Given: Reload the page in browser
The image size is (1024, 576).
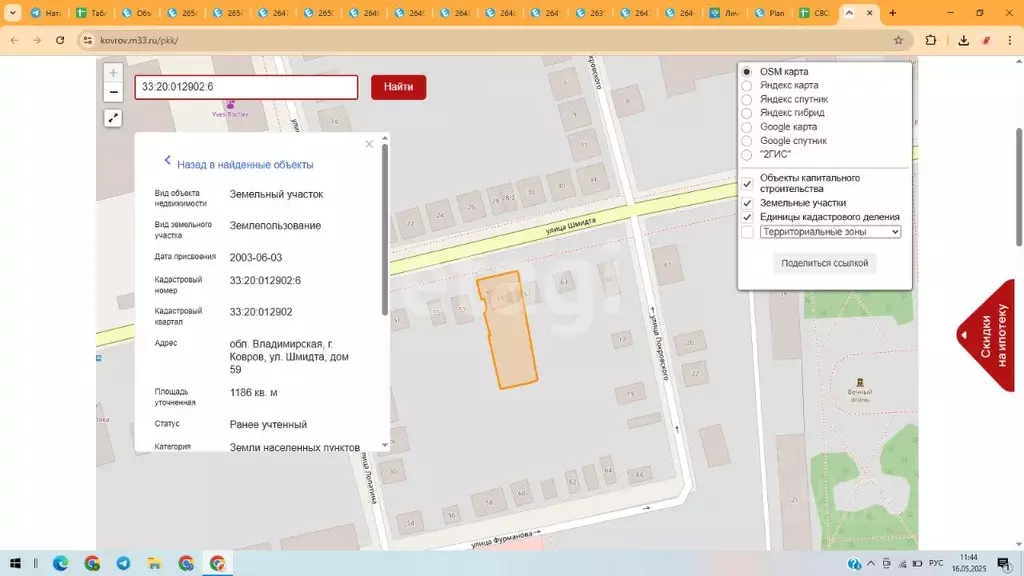Looking at the screenshot, I should click(x=60, y=40).
